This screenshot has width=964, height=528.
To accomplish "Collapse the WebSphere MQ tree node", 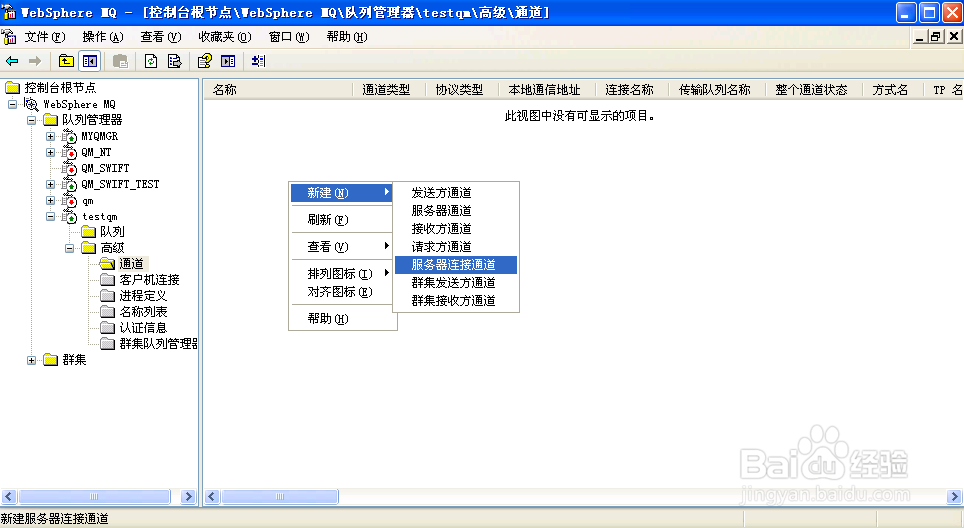I will point(12,104).
